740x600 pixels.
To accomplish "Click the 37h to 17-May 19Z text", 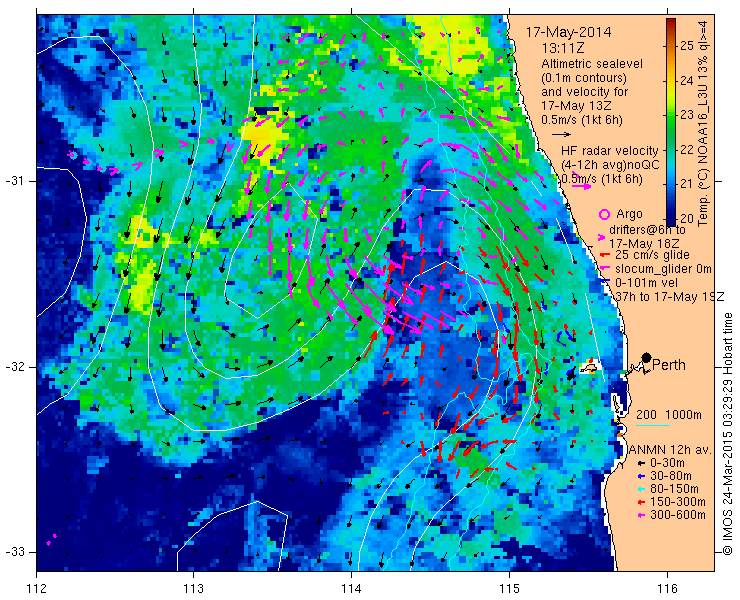I will [x=670, y=296].
